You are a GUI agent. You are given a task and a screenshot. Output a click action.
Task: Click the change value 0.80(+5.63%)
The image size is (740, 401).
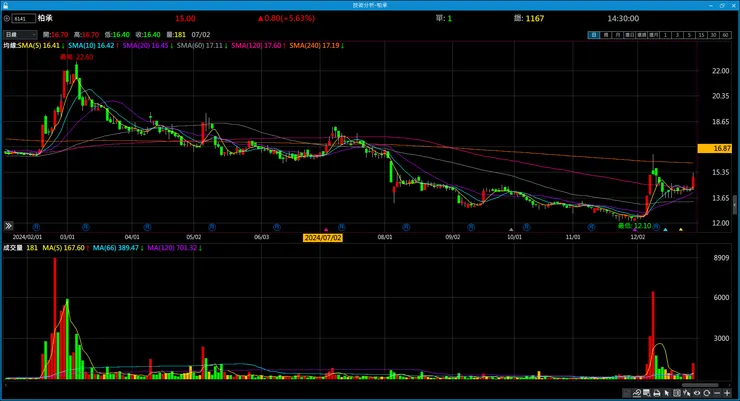click(286, 18)
